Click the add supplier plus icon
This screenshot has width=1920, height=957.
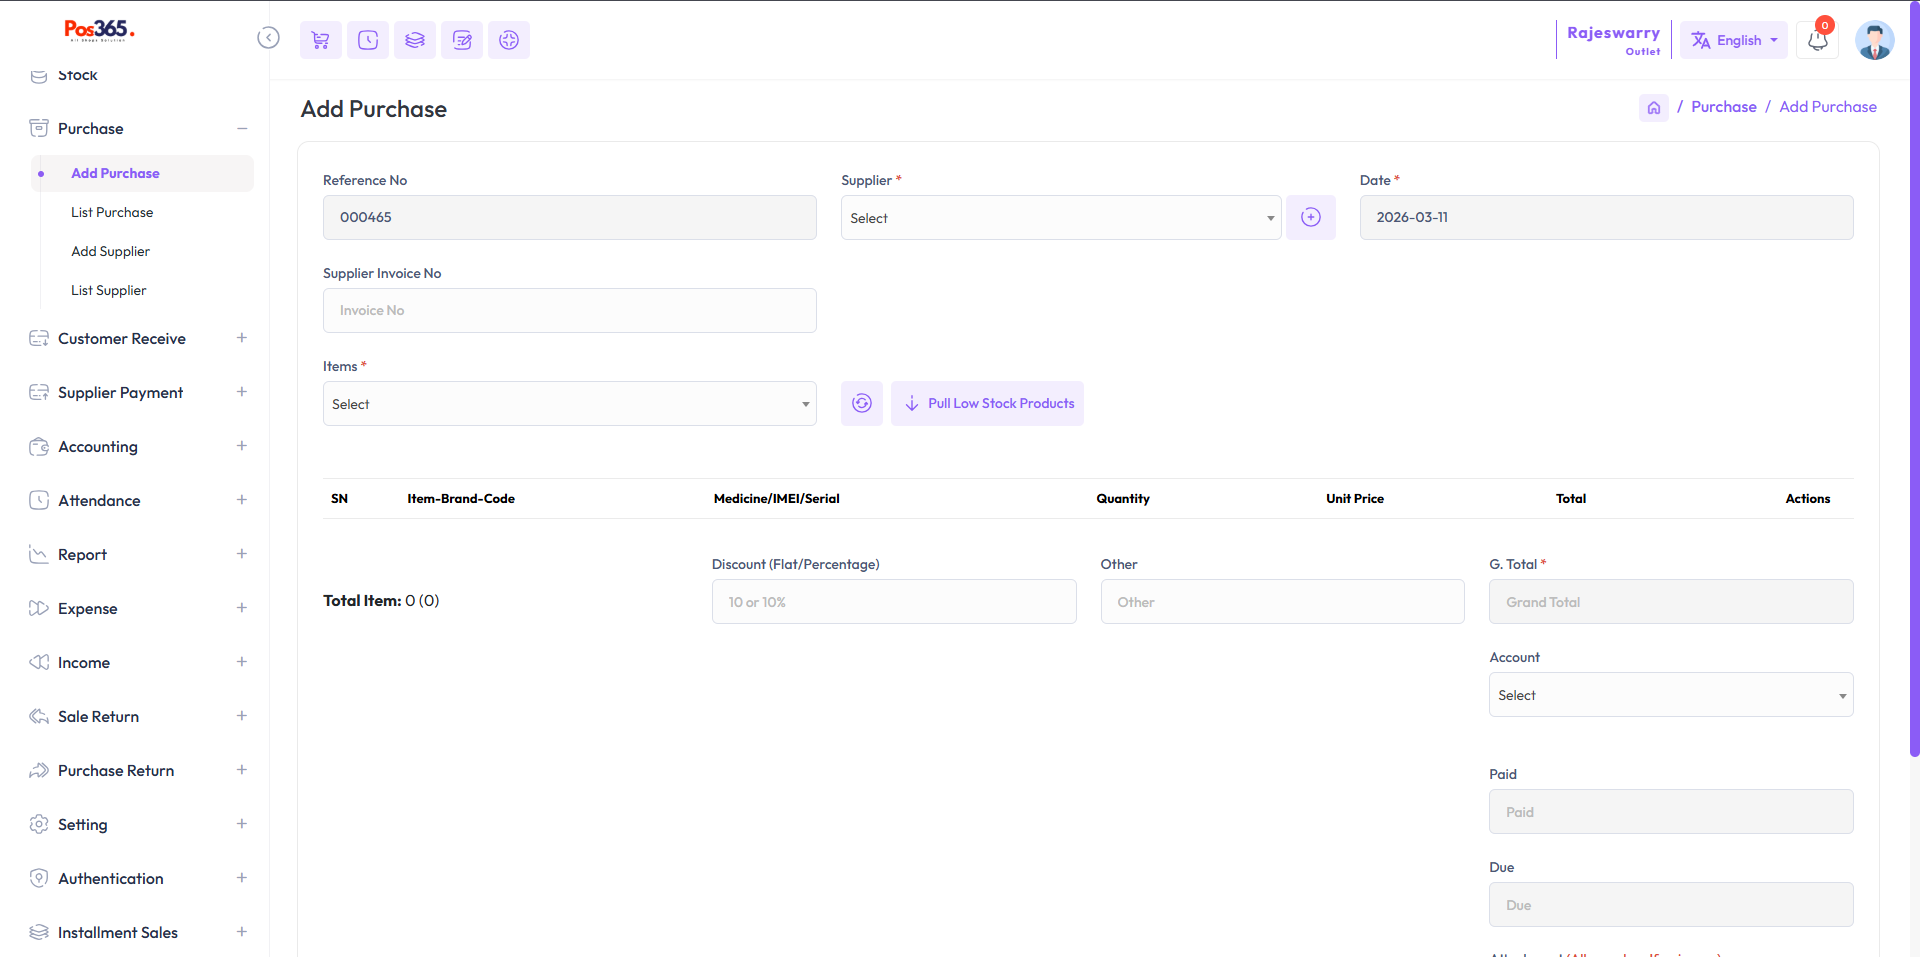(x=1310, y=217)
